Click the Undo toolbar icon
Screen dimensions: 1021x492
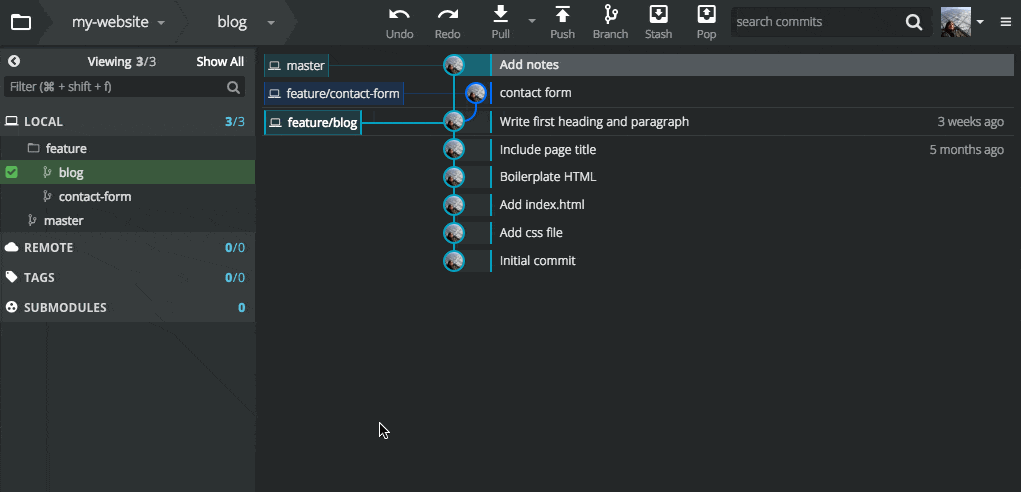(399, 14)
